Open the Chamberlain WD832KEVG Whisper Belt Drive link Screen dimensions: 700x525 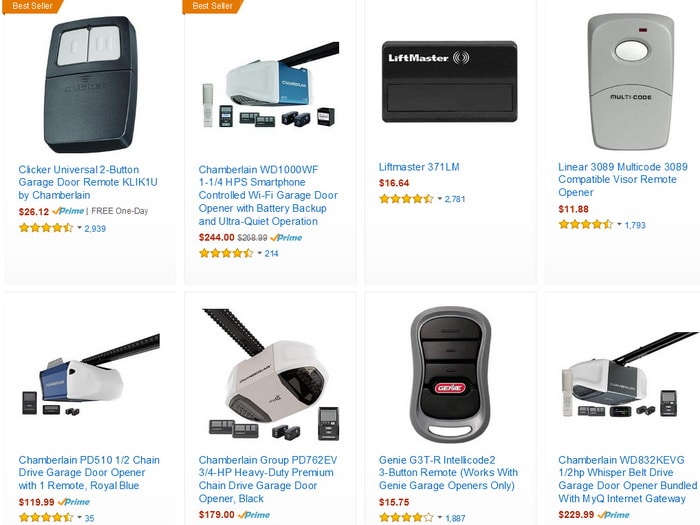(x=627, y=479)
